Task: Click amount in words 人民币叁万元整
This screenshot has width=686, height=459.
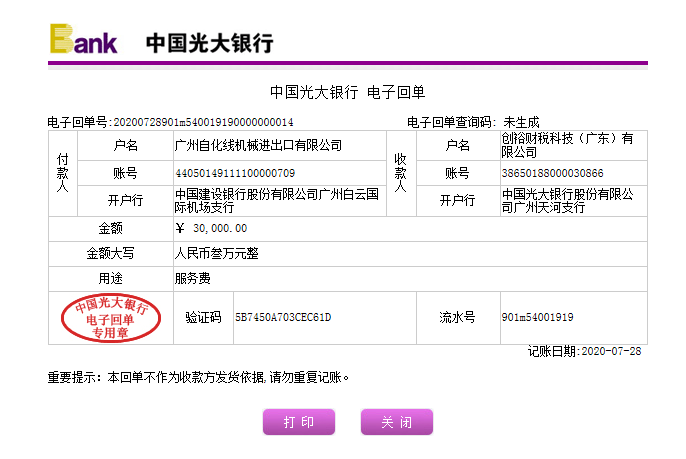Action: coord(217,253)
